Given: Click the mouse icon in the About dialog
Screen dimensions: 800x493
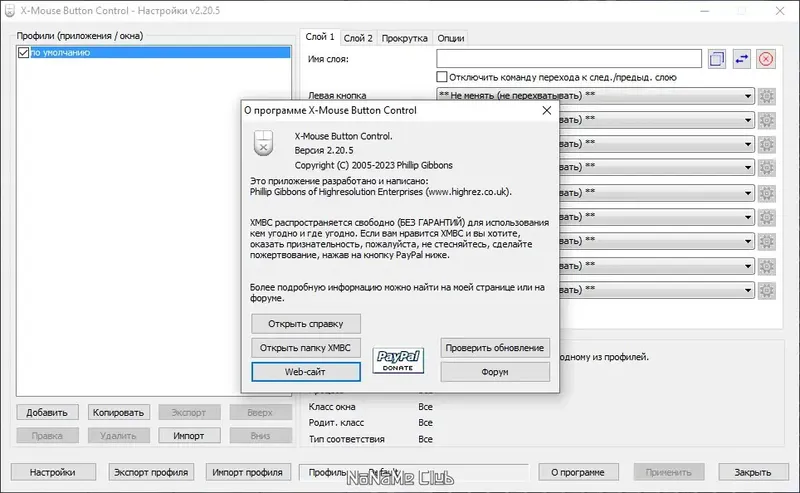Looking at the screenshot, I should point(263,143).
